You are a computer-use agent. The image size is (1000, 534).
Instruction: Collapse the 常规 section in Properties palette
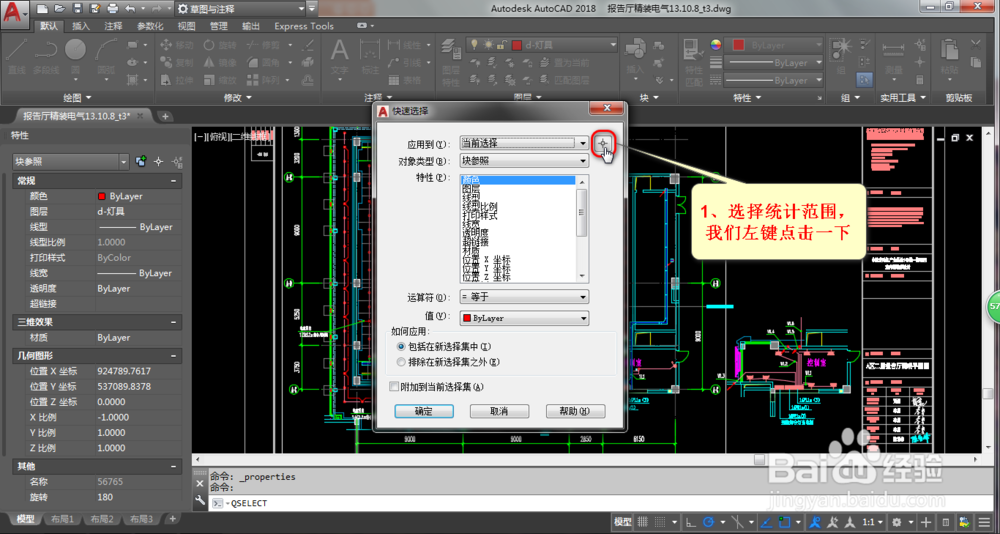(173, 181)
